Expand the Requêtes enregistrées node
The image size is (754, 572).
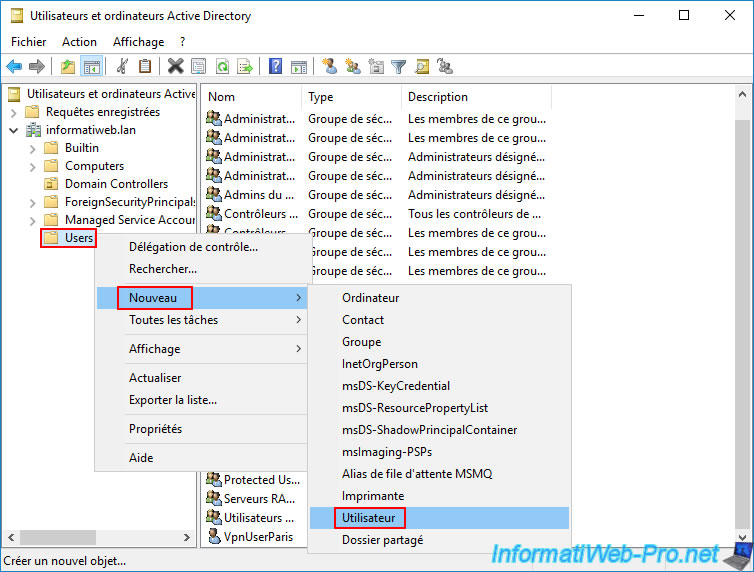[14, 112]
